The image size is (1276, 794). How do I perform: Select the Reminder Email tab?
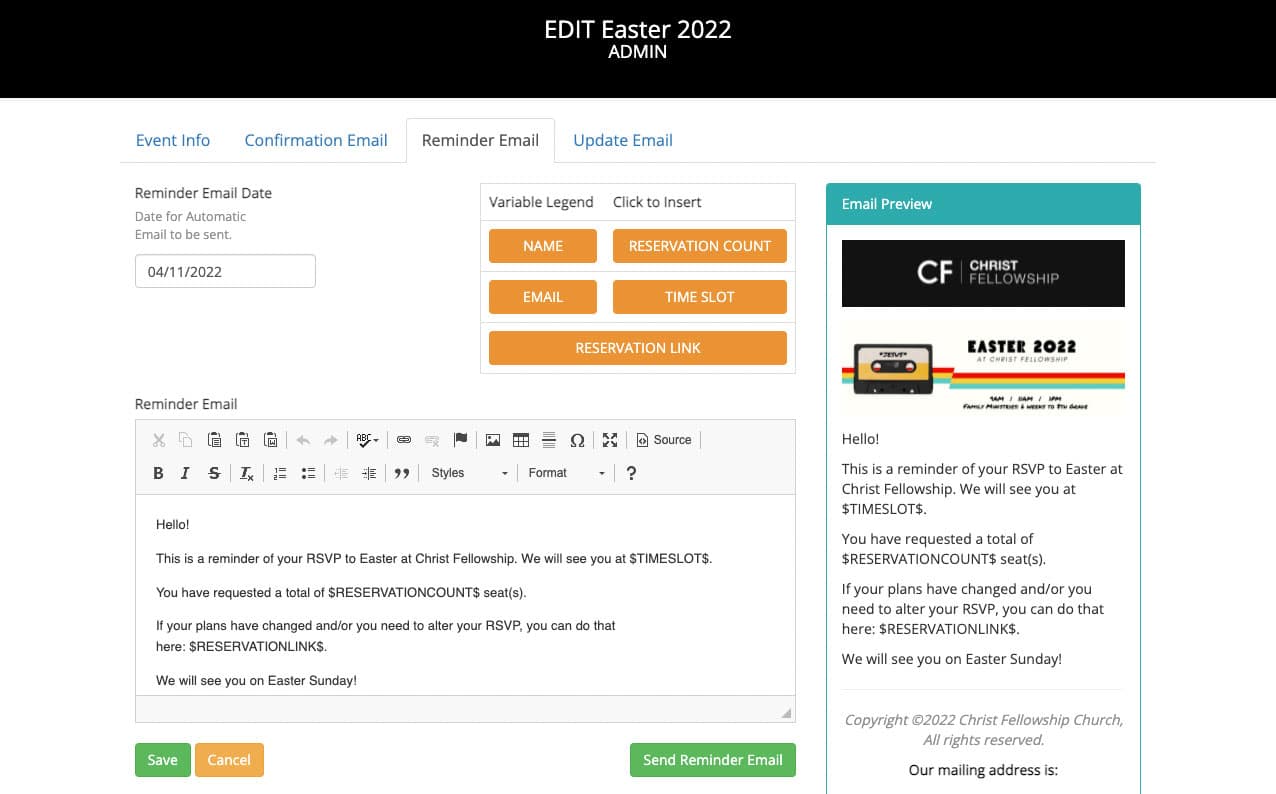480,140
